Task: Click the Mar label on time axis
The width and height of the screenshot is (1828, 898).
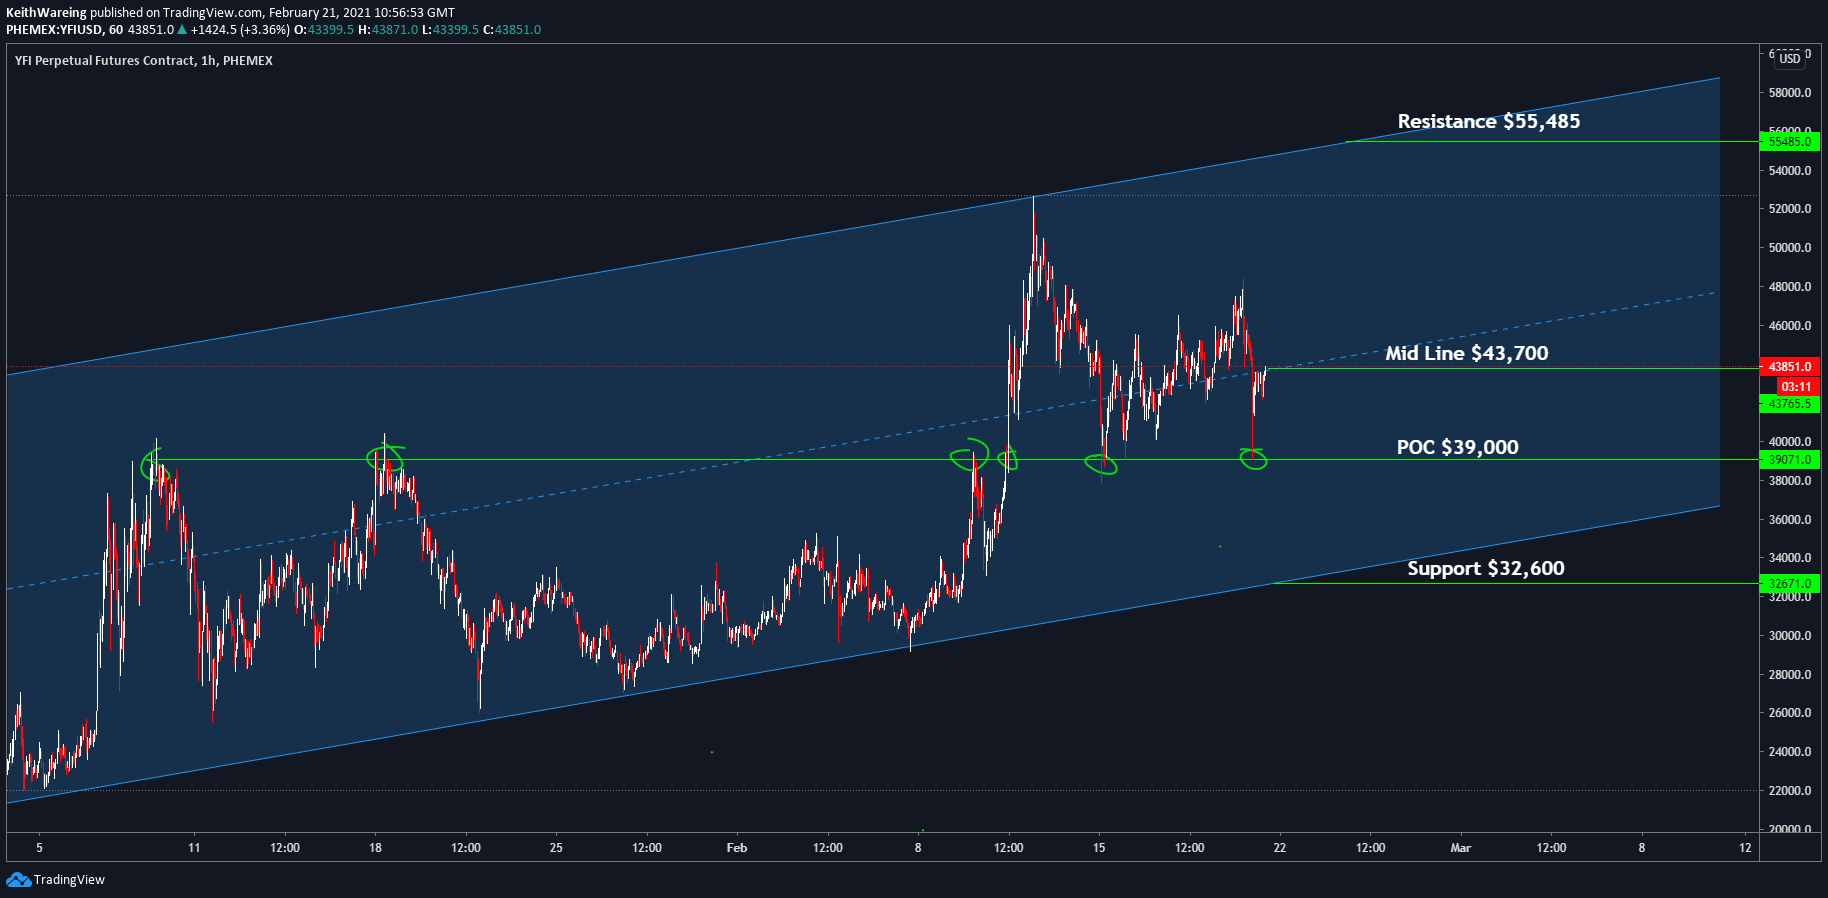Action: [1461, 848]
